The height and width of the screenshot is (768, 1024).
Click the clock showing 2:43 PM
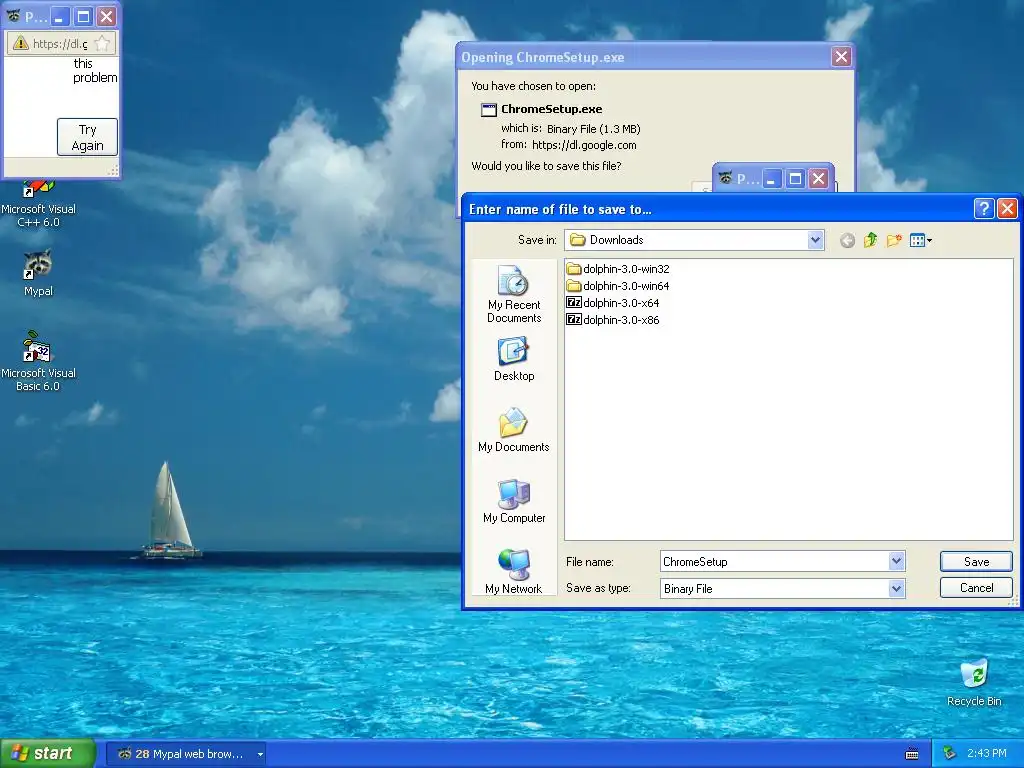click(987, 754)
